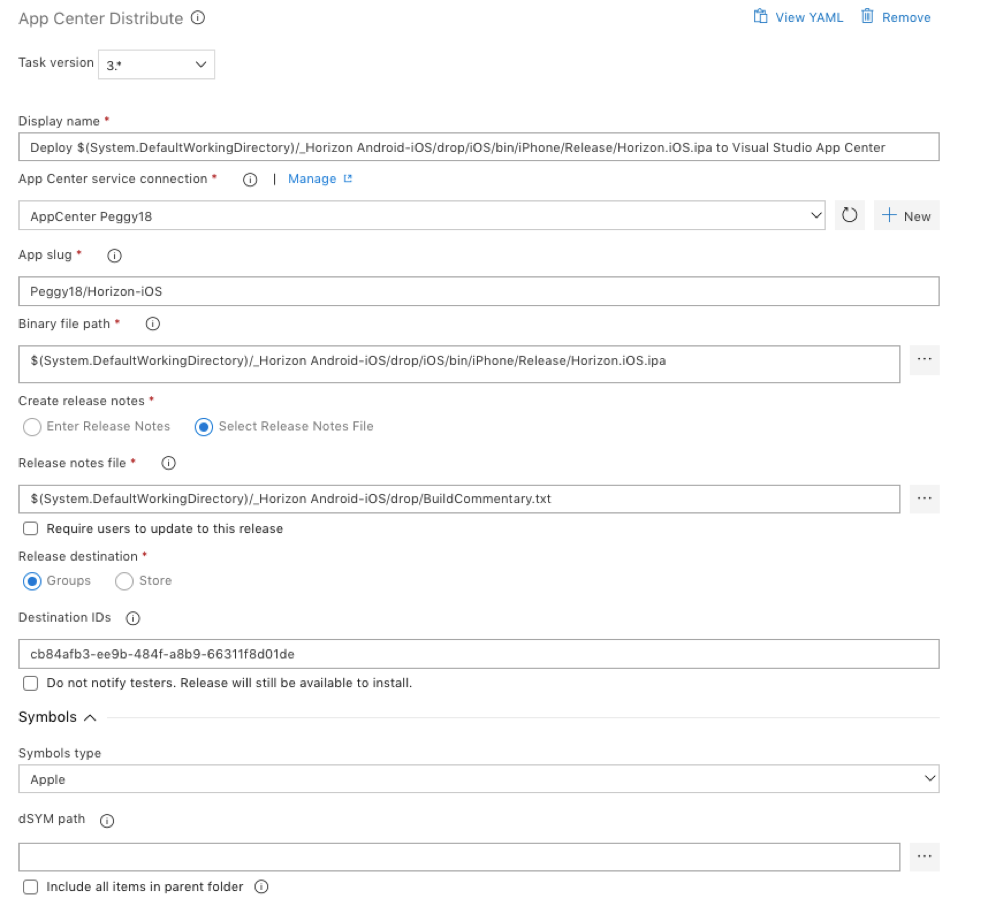Screen dimensions: 987x904
Task: Show info for dSYM path
Action: point(107,821)
